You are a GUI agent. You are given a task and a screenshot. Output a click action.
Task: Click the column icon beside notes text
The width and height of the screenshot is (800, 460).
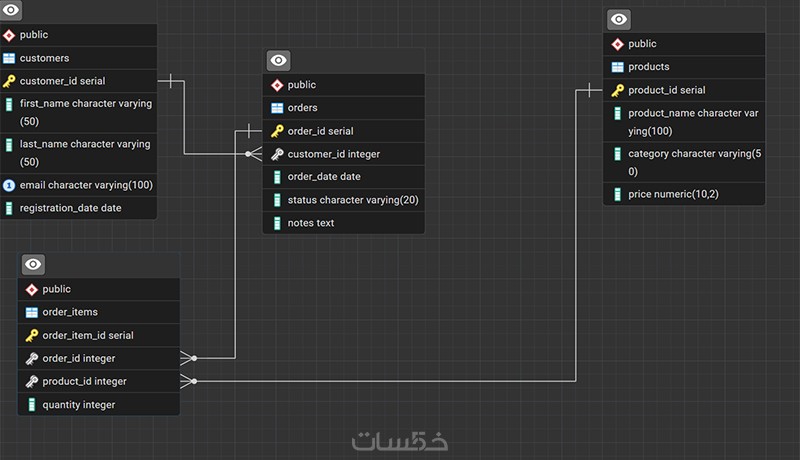(277, 223)
